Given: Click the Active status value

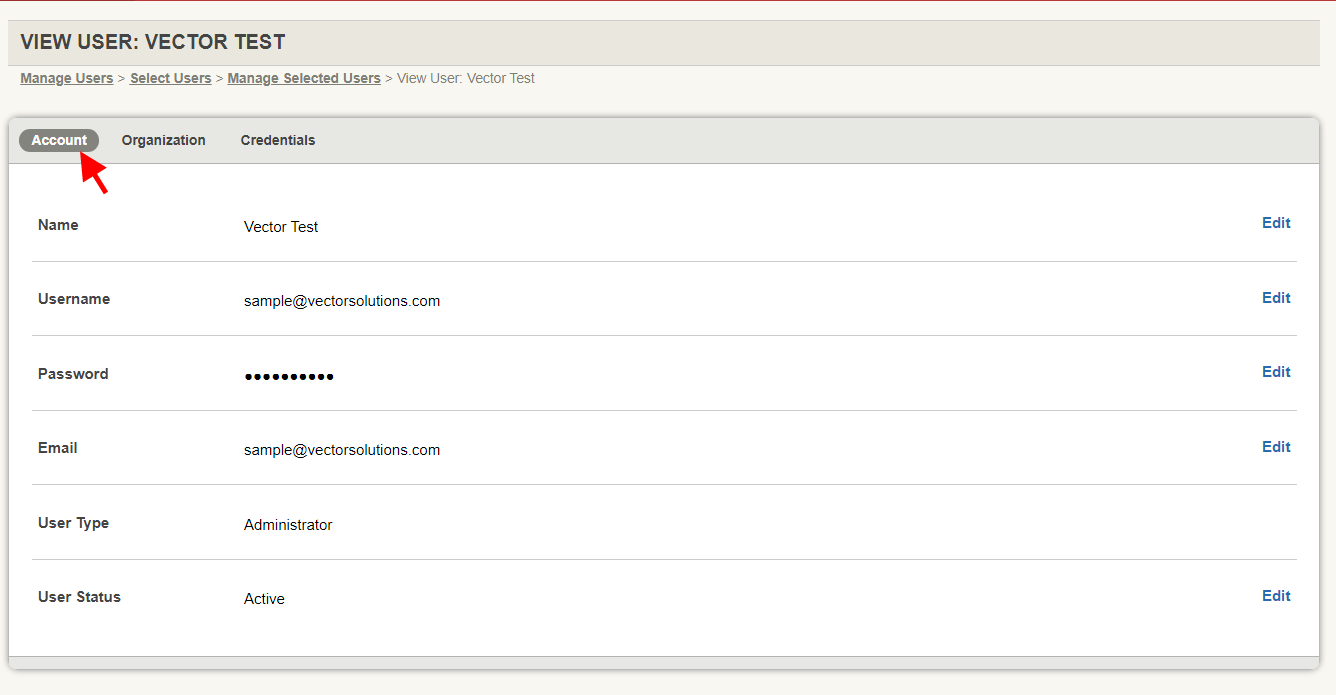Looking at the screenshot, I should [264, 598].
